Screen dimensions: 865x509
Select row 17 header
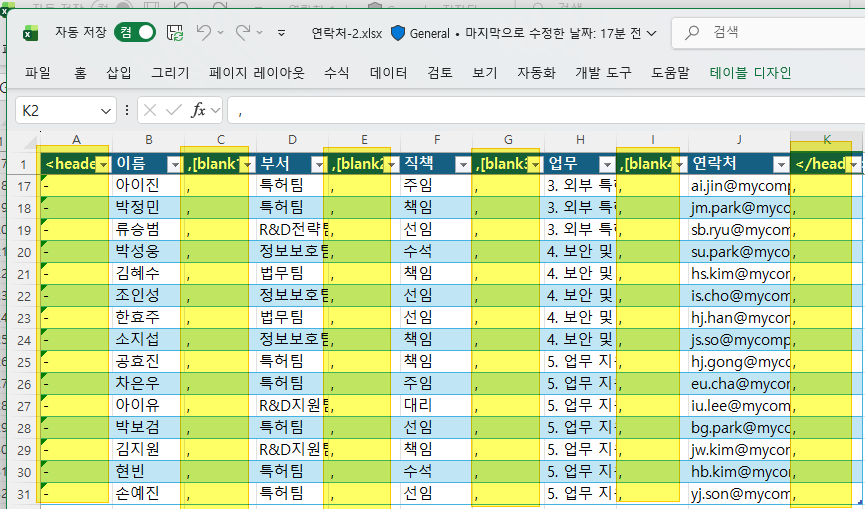(24, 186)
